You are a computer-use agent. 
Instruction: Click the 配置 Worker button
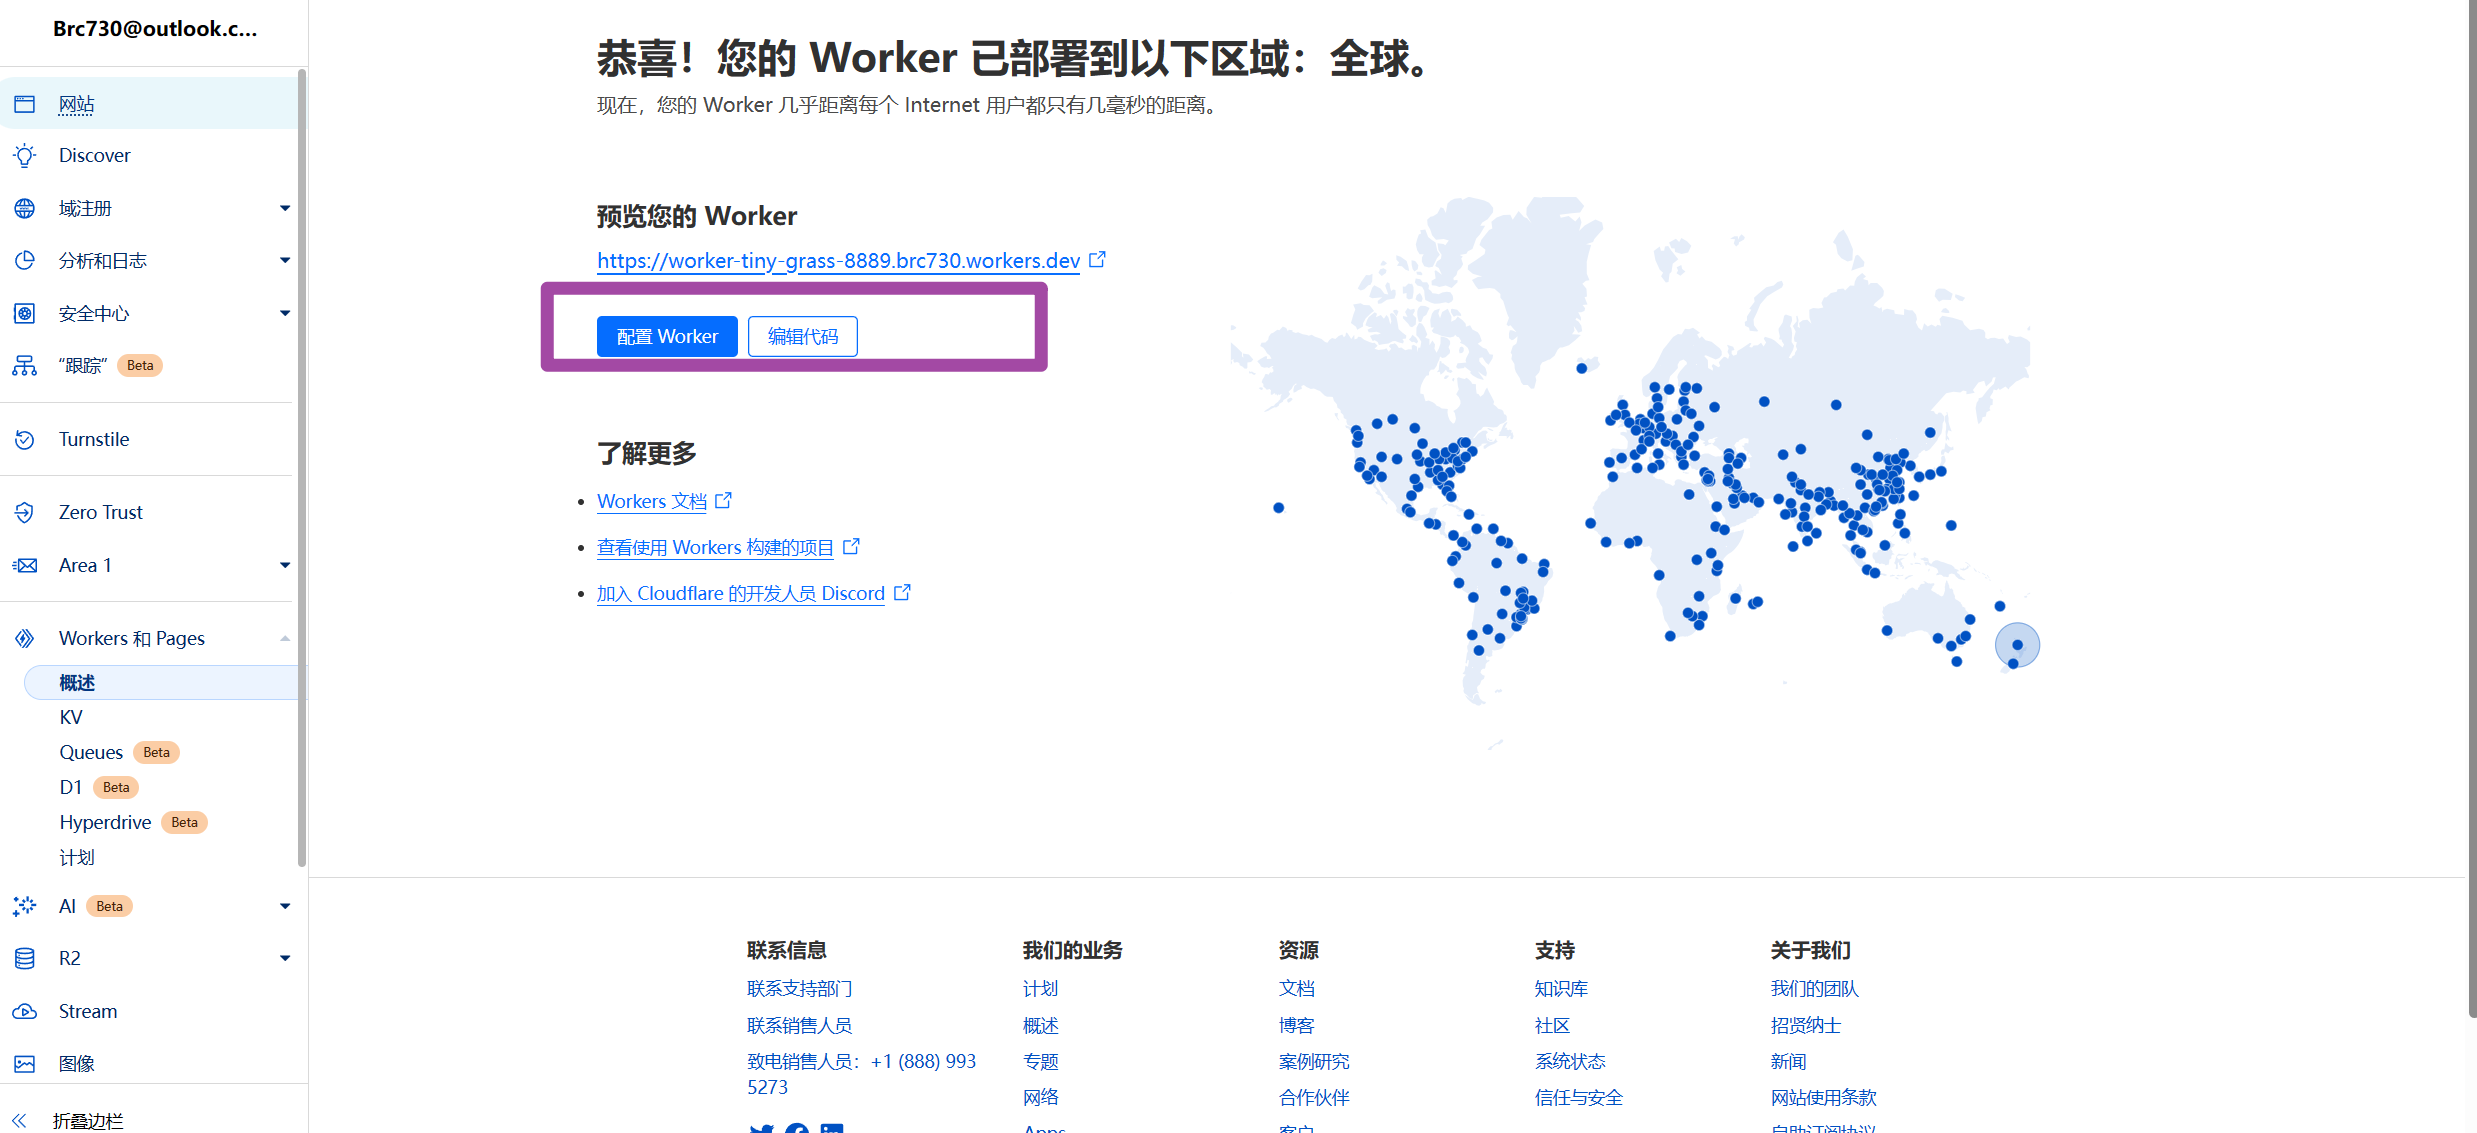667,336
